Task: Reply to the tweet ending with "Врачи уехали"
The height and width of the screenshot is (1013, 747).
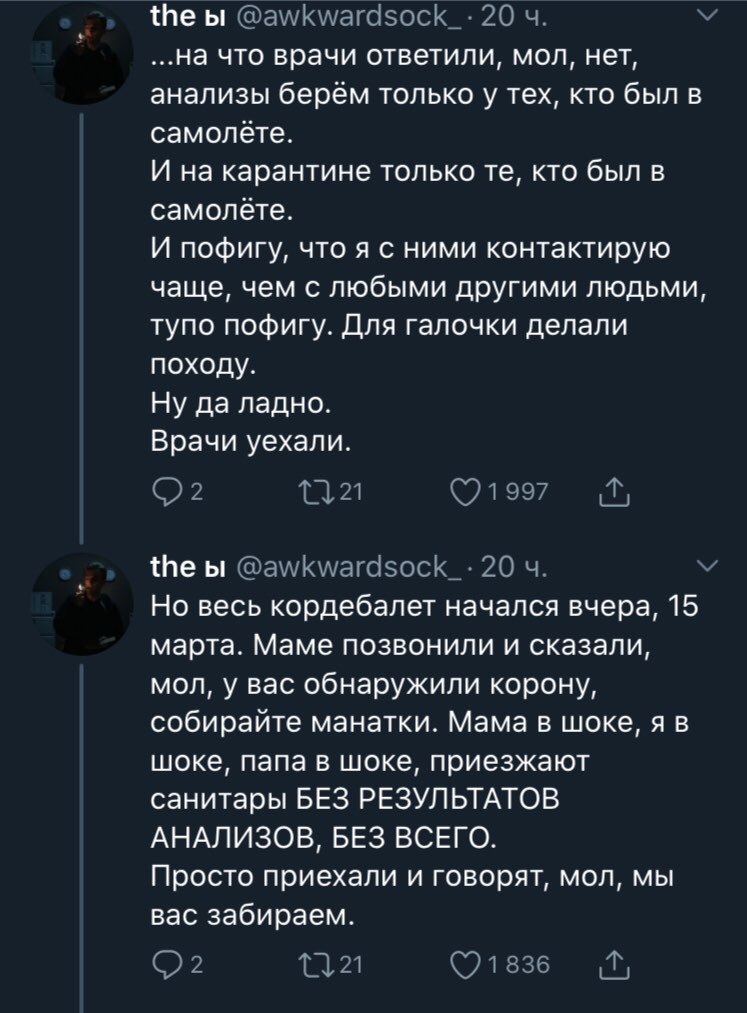Action: (161, 491)
